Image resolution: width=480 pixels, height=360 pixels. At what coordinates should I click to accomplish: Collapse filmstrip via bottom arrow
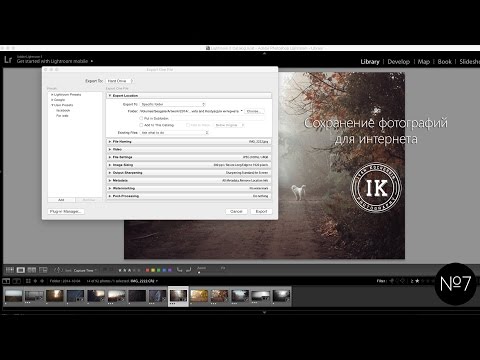coord(264,312)
